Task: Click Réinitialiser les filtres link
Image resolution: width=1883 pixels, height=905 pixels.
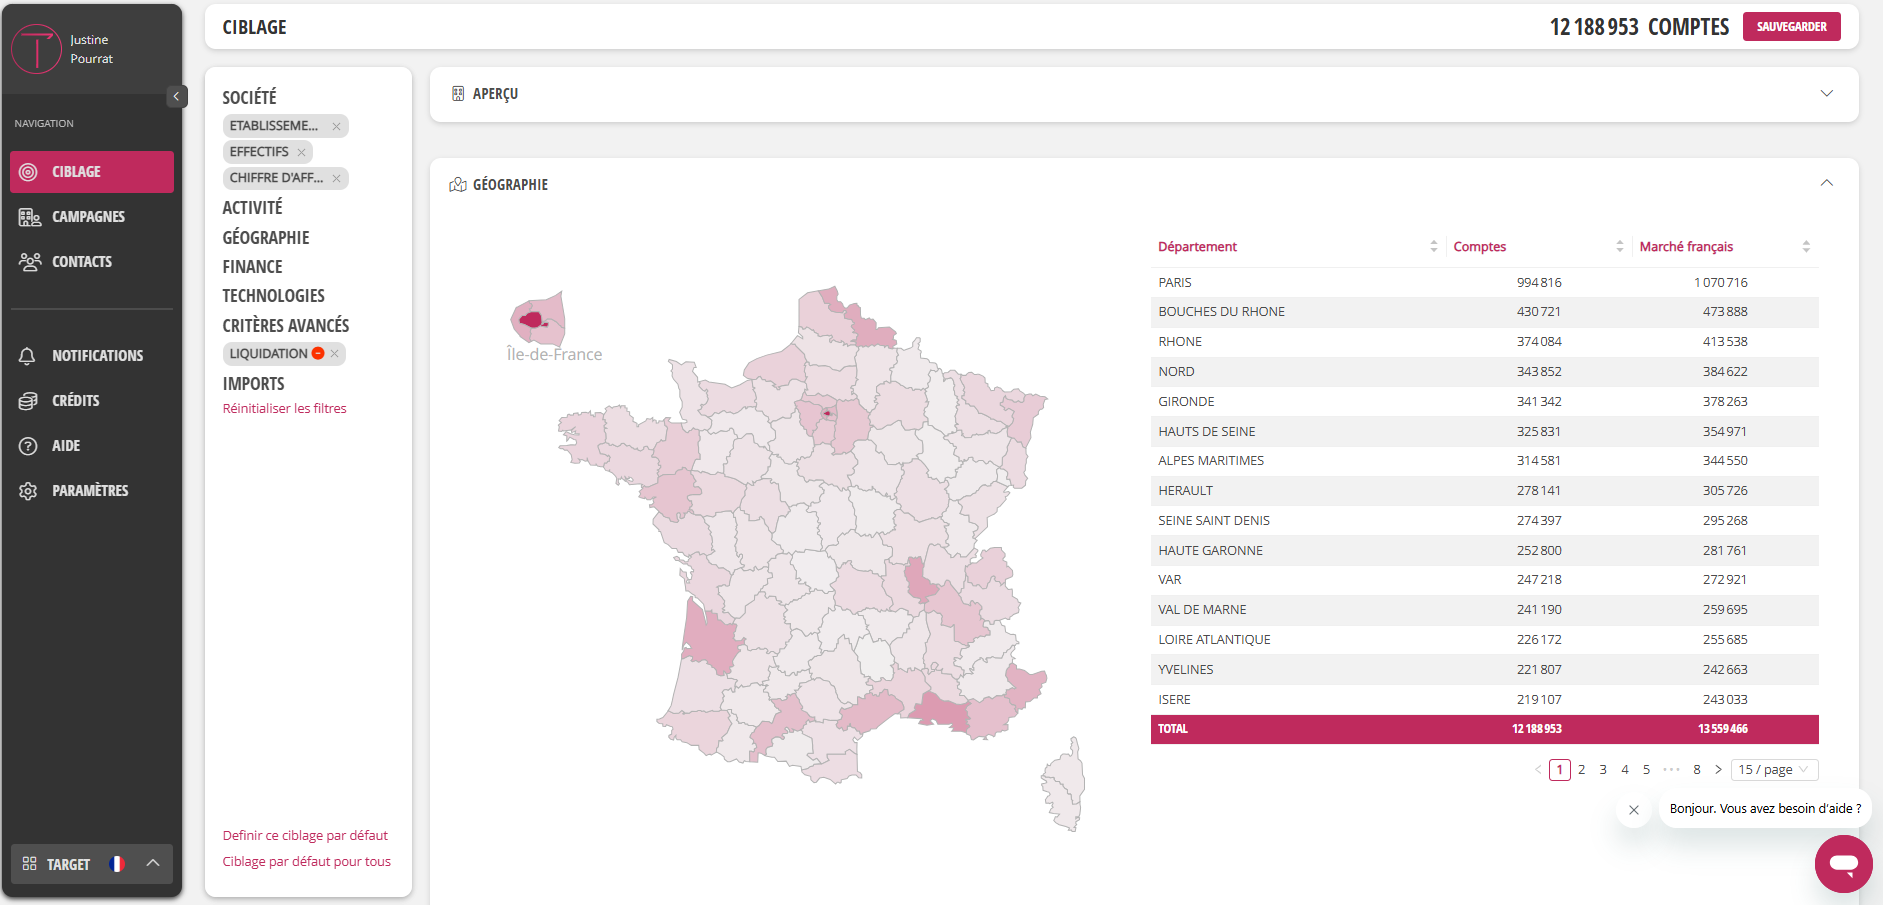Action: 284,409
